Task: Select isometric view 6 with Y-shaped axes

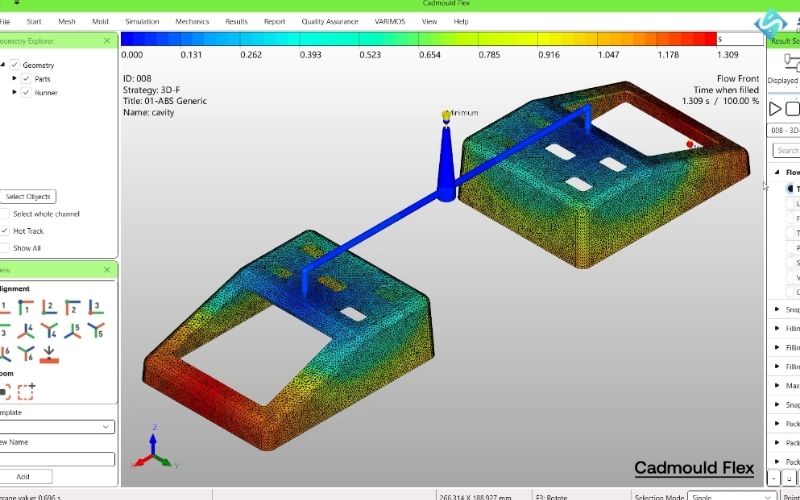Action: pyautogui.click(x=26, y=354)
